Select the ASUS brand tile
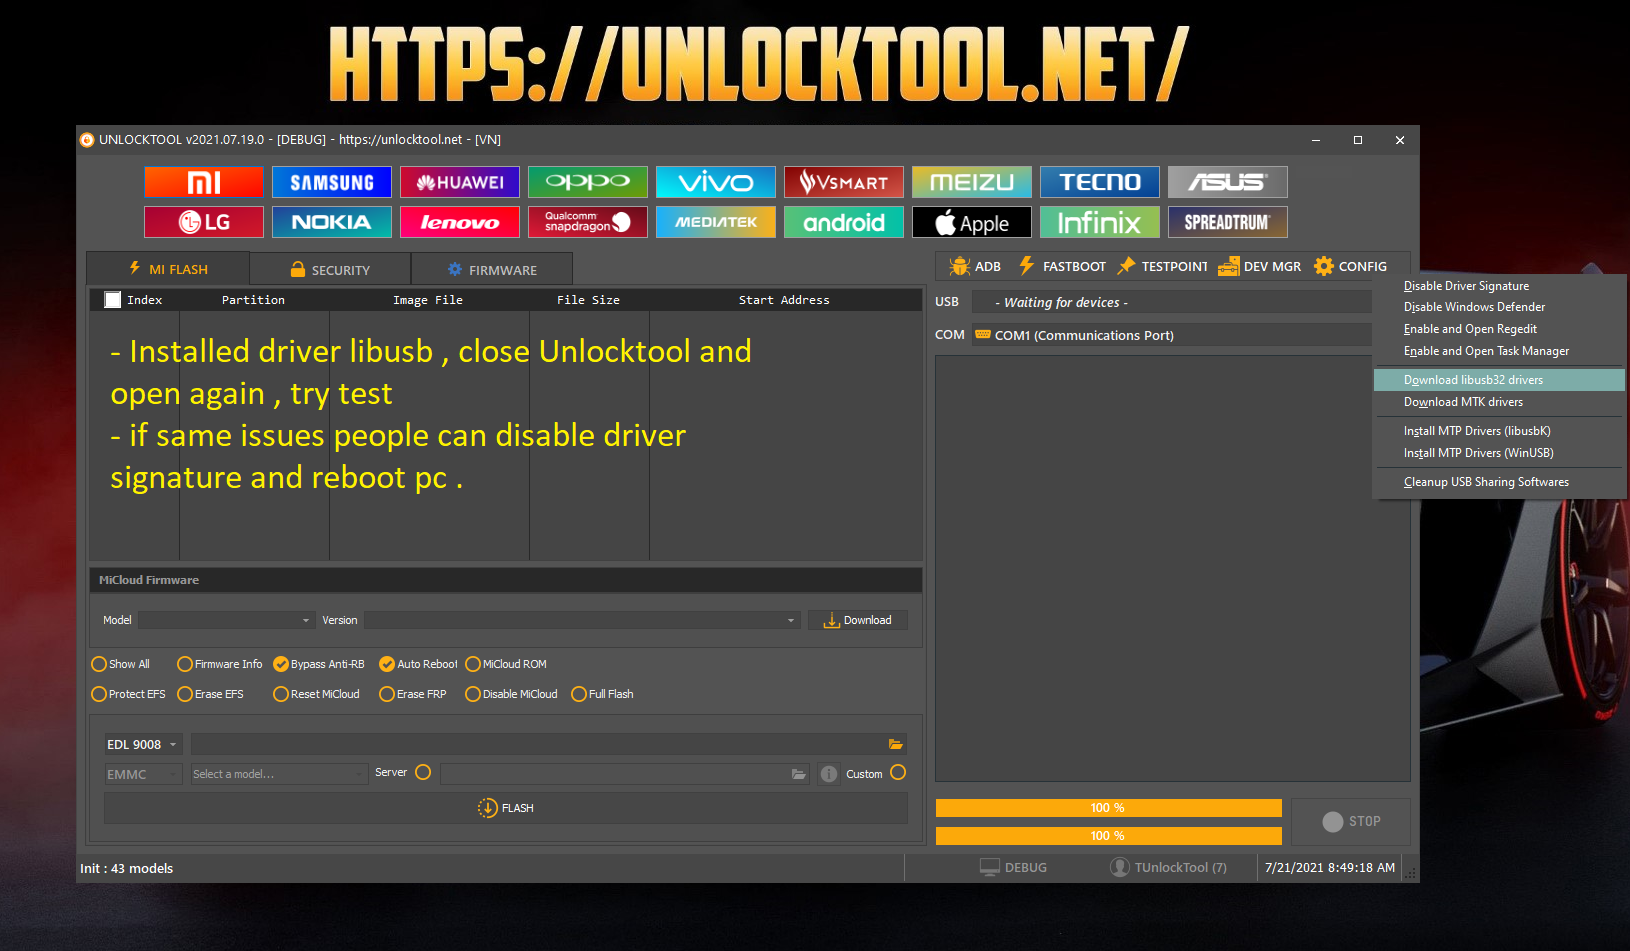 [1228, 182]
